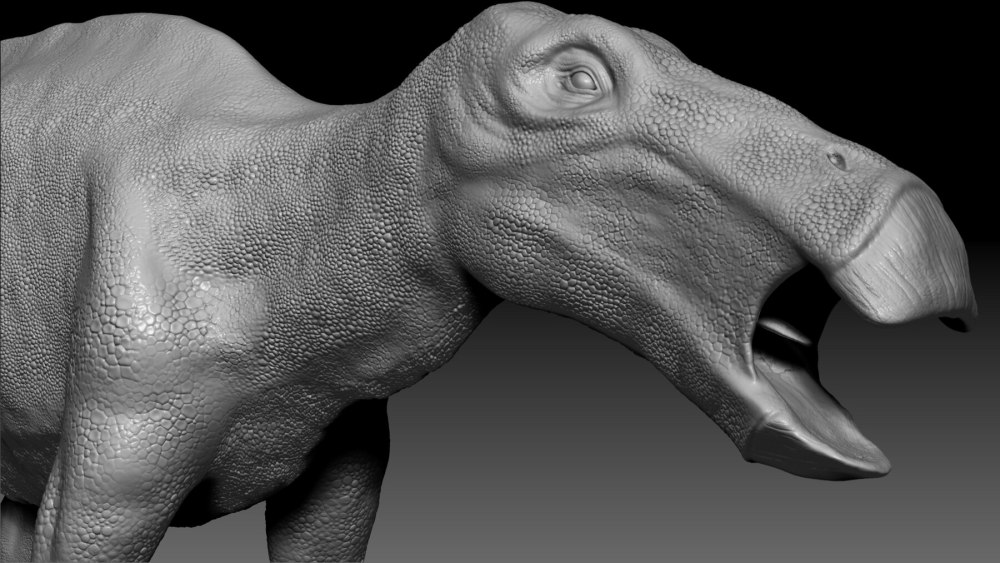Click the dark mouth interior behind the tongue
The width and height of the screenshot is (1000, 563).
click(808, 300)
